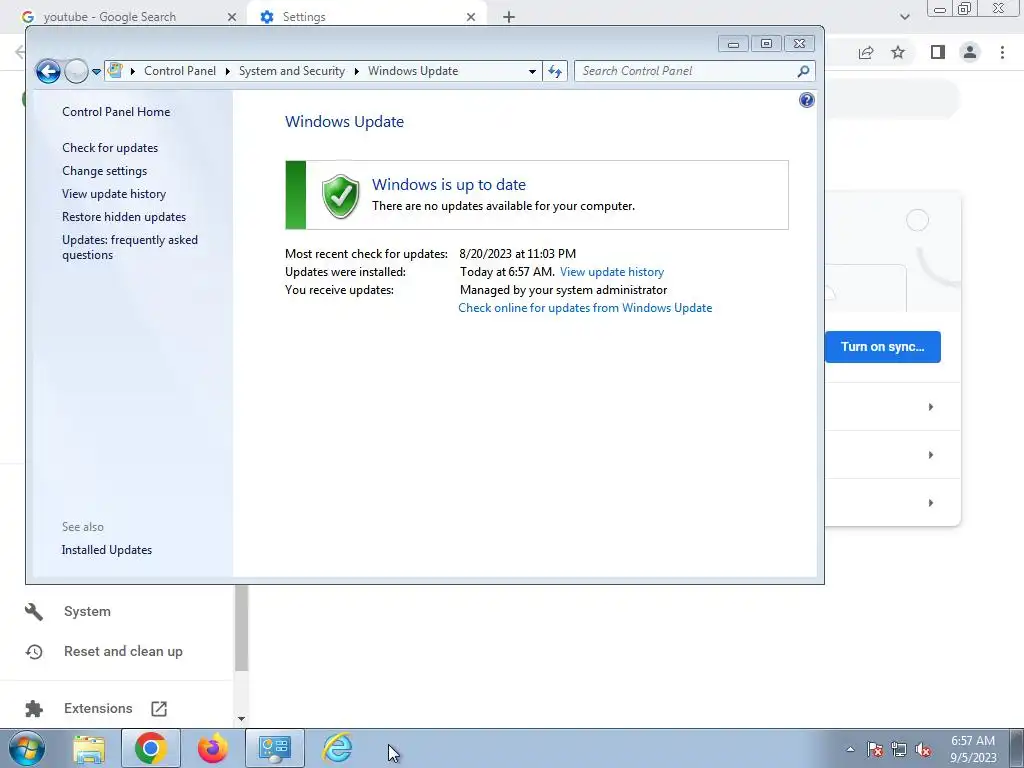The height and width of the screenshot is (768, 1024).
Task: Click network status tray icon
Action: (899, 750)
